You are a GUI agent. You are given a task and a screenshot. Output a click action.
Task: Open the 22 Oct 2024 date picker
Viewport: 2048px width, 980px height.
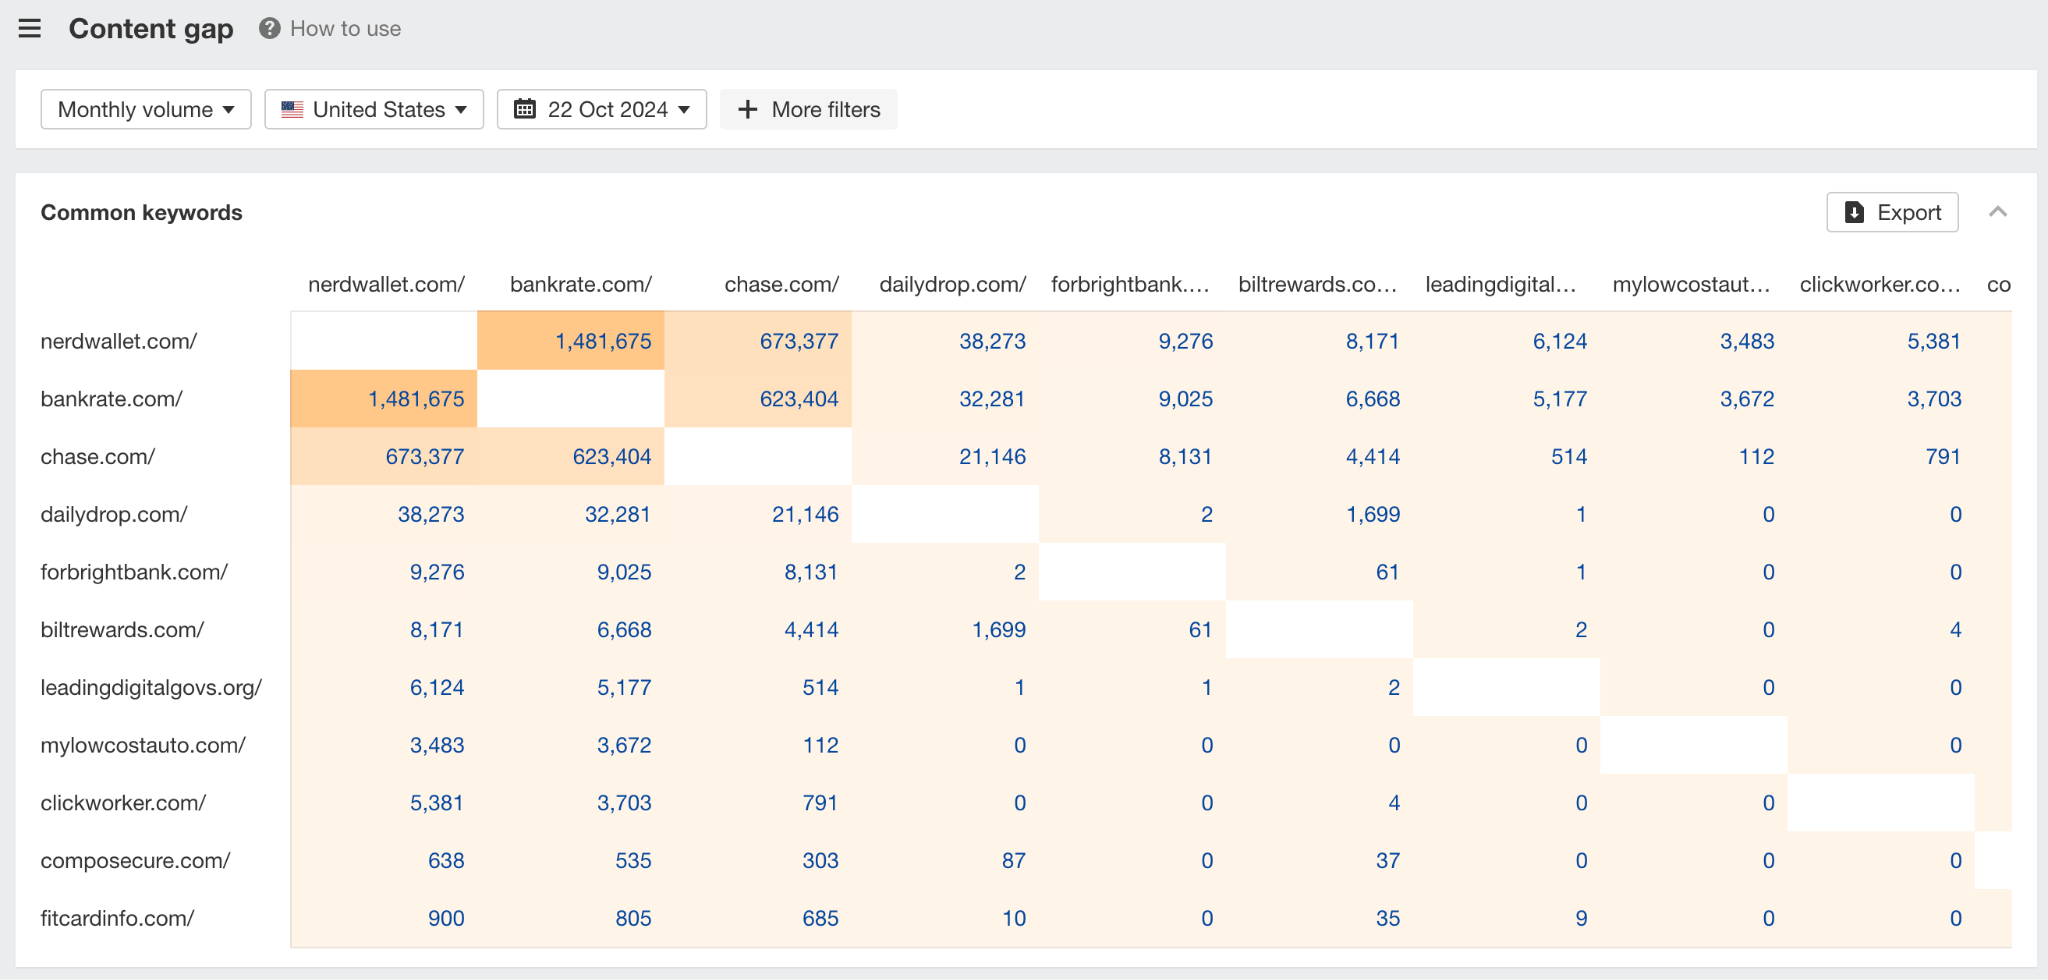tap(601, 109)
